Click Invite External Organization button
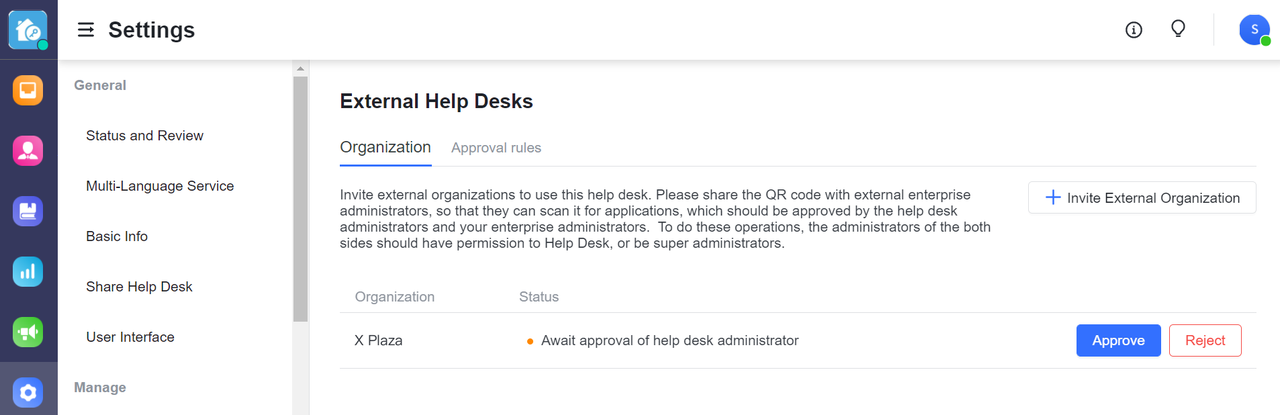This screenshot has width=1280, height=415. (x=1142, y=198)
